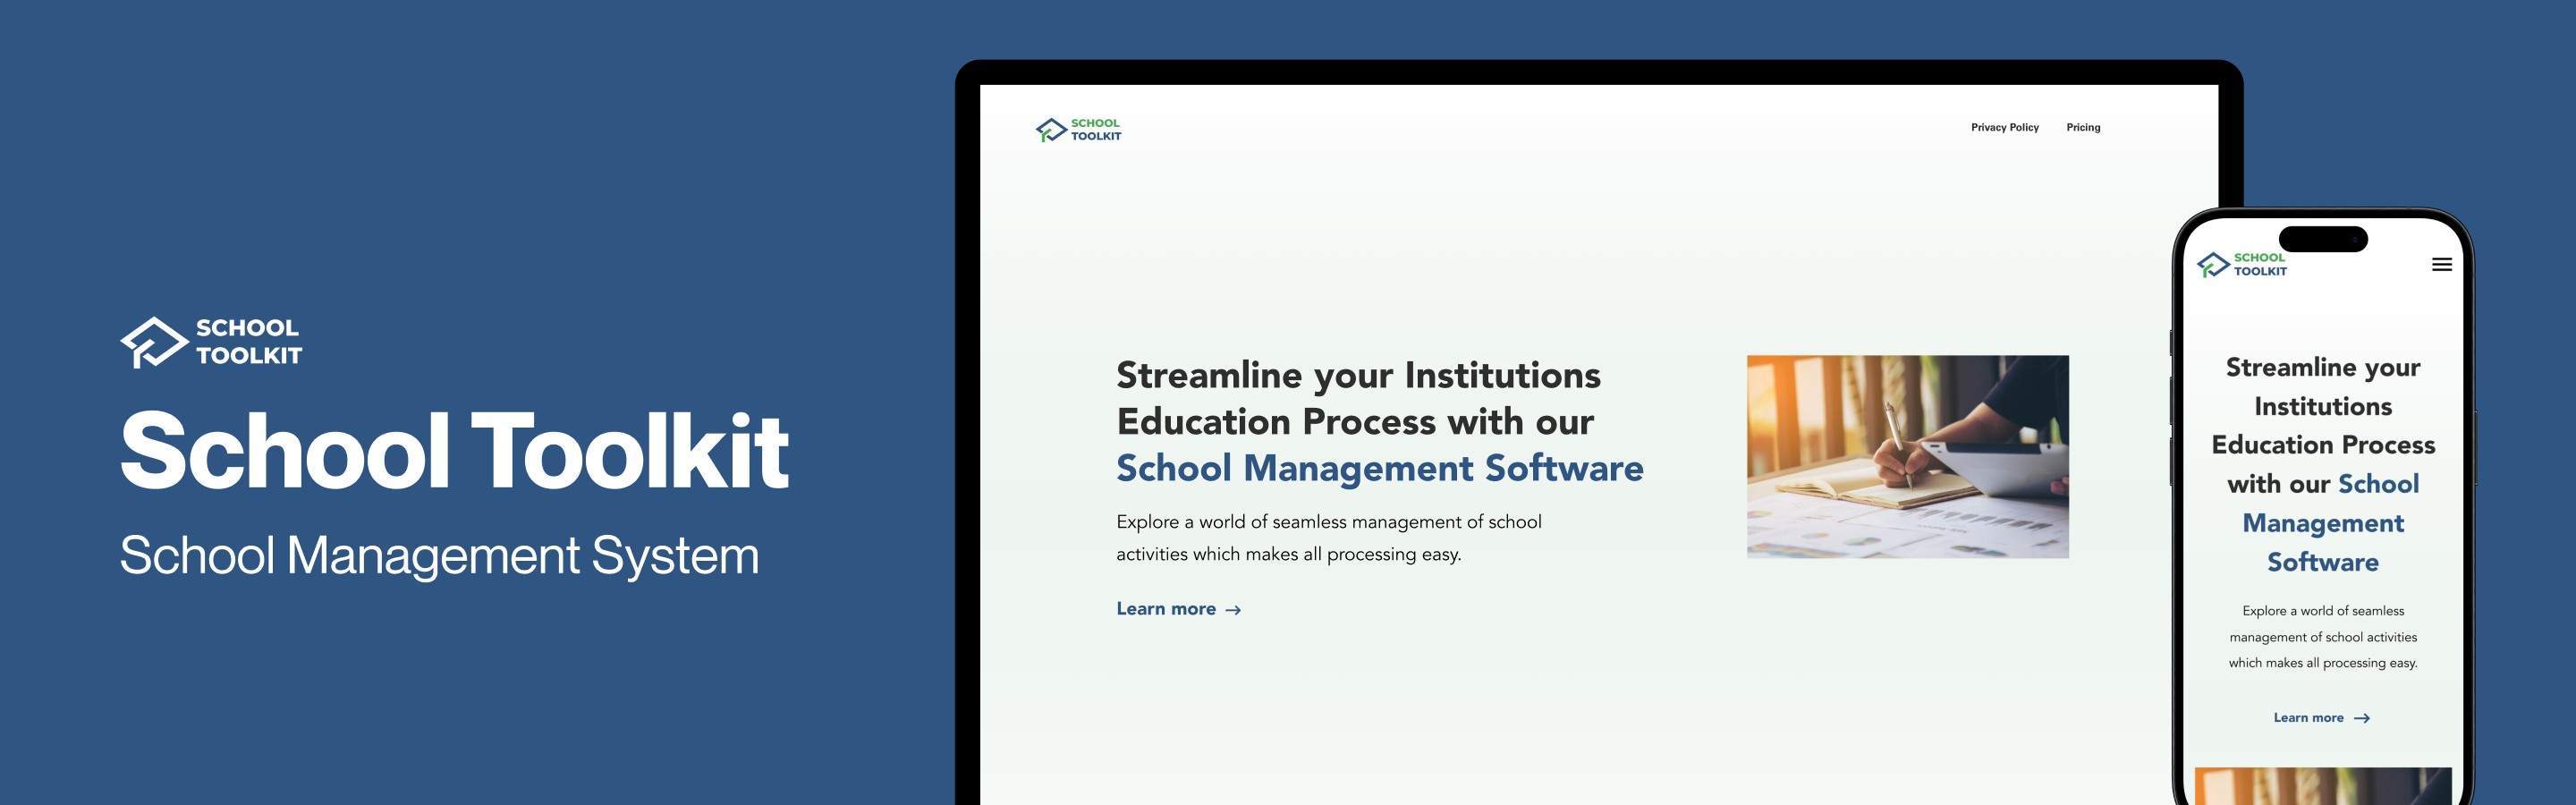Open the hamburger menu on the phone mockup

[x=2441, y=264]
